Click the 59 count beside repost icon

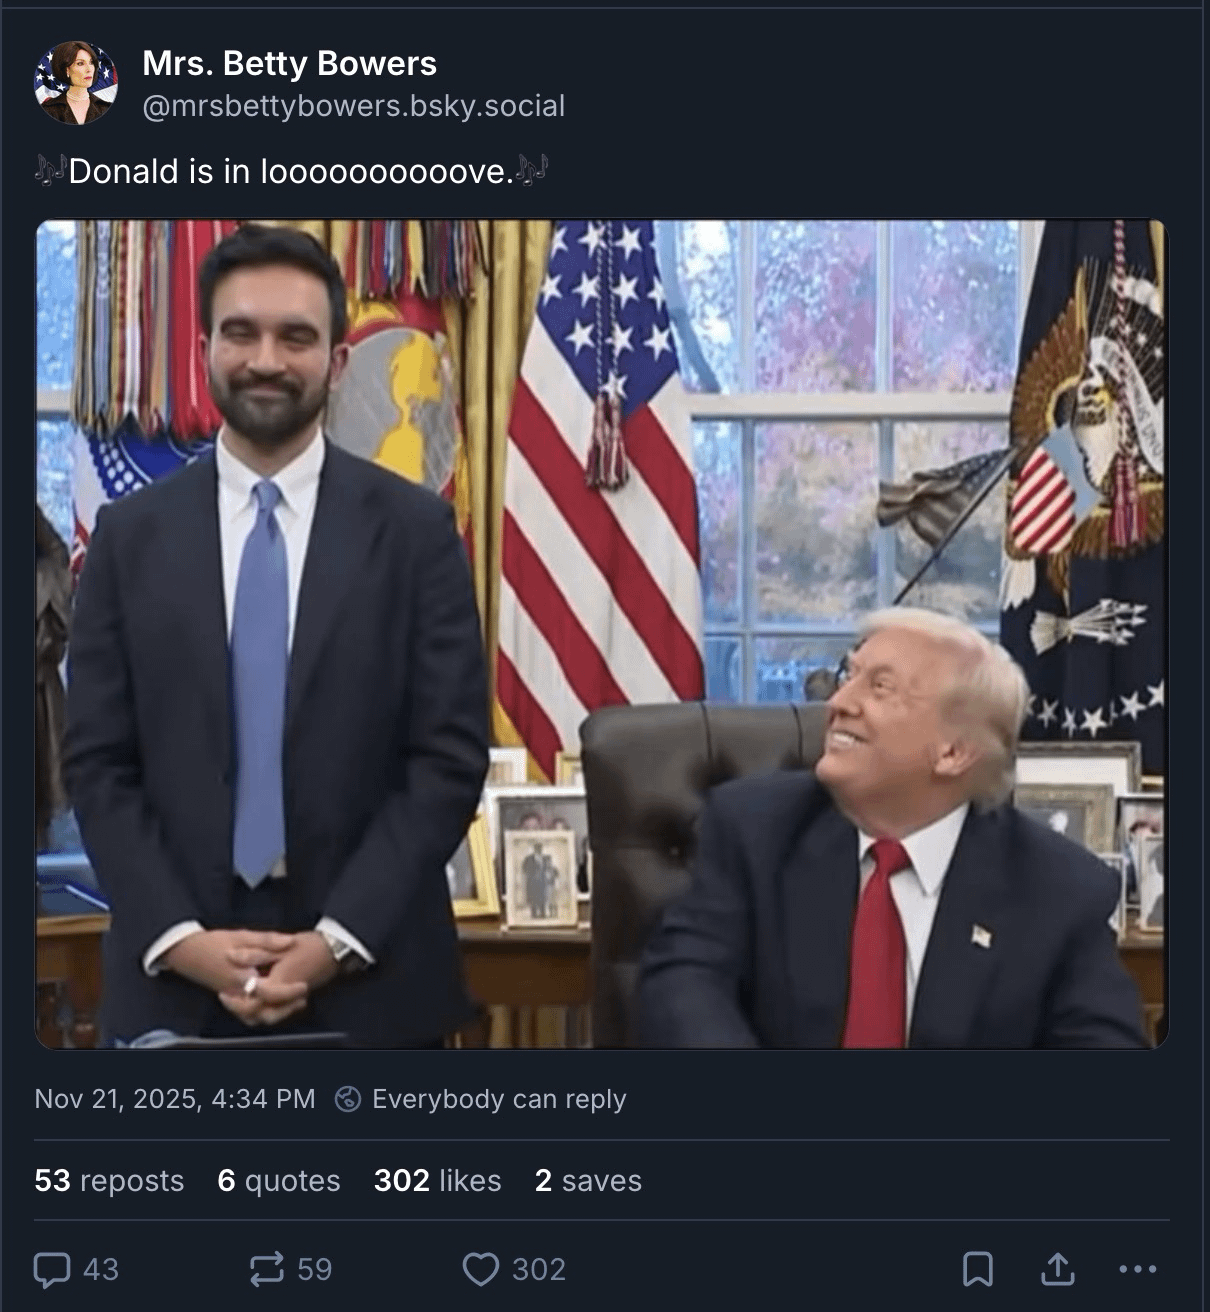pyautogui.click(x=314, y=1269)
